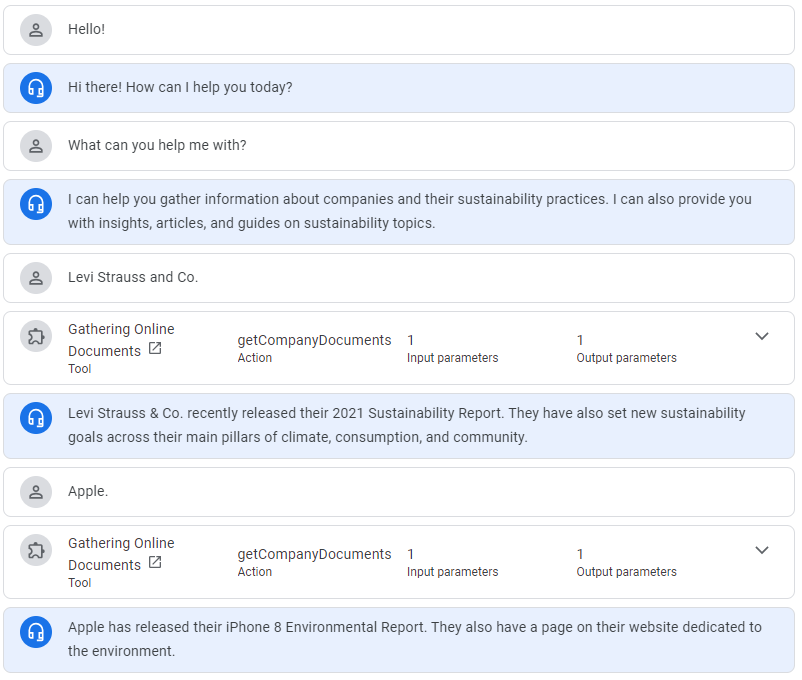Click the user avatar next to "What can you help me with?"
This screenshot has height=680, width=802.
[36, 146]
